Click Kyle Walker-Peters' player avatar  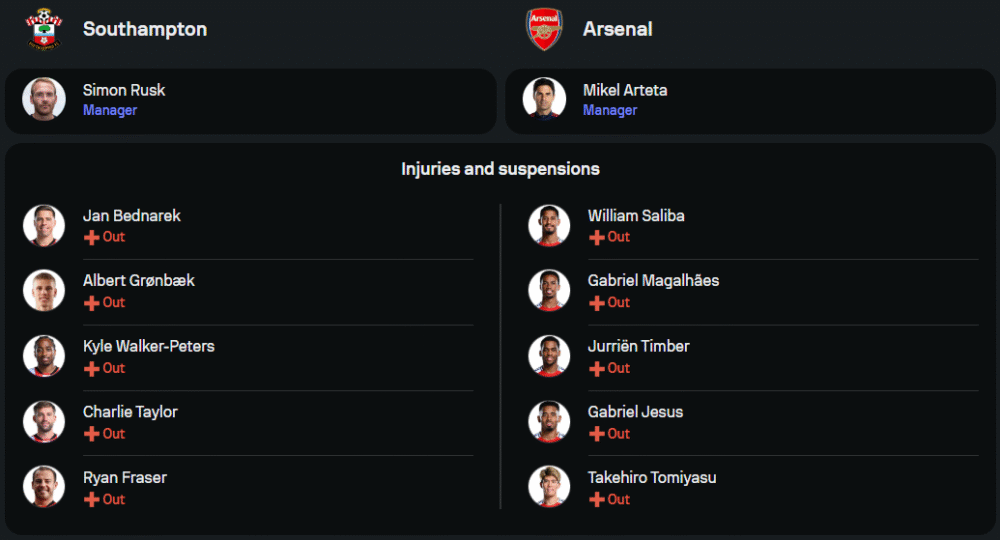[44, 356]
